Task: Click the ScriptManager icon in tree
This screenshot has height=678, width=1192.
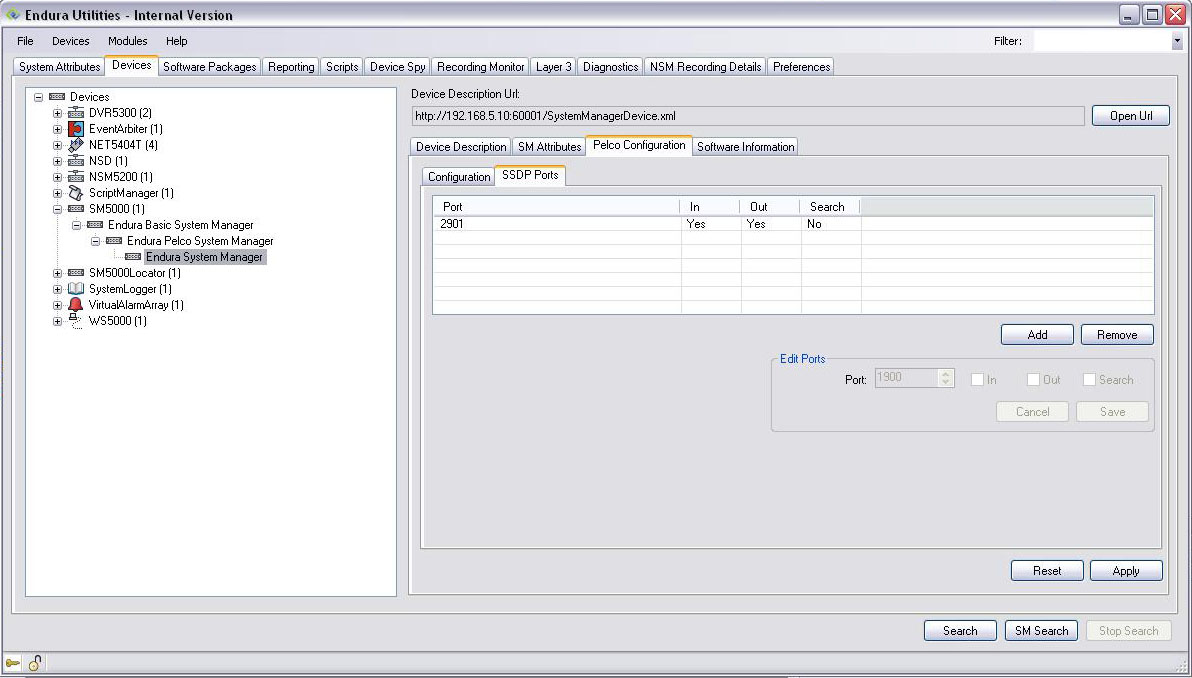Action: pos(76,193)
